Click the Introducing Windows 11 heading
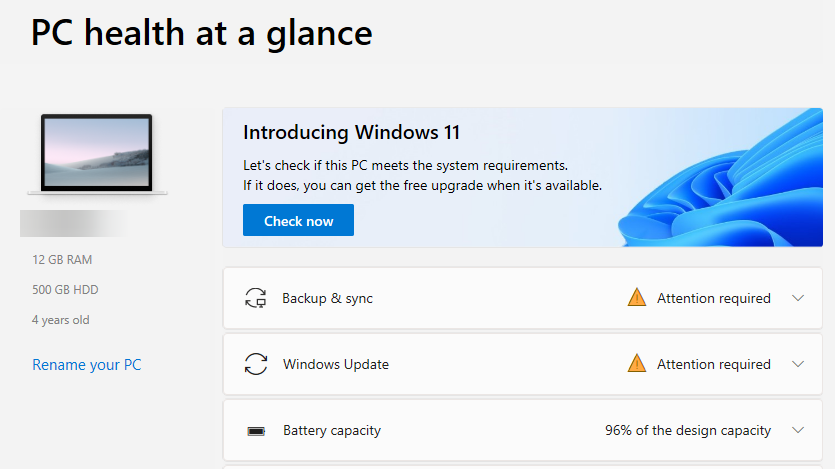 [x=351, y=133]
